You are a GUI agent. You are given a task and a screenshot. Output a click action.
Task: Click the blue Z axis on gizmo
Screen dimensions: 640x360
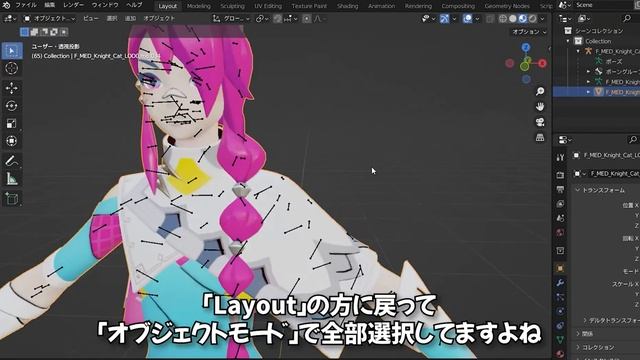(526, 47)
